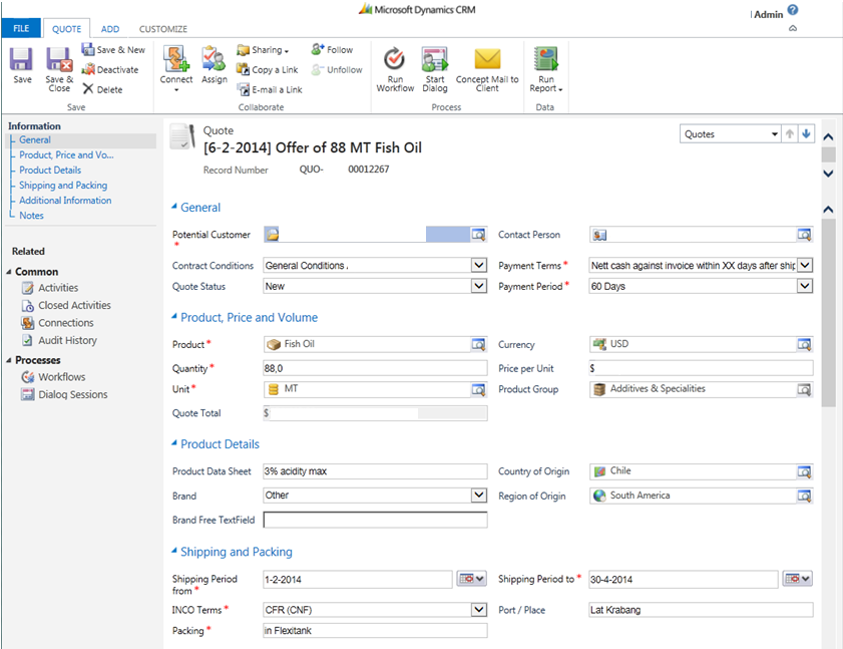Collapse the Product Details section
Screen dimensions: 843x649
[x=174, y=444]
